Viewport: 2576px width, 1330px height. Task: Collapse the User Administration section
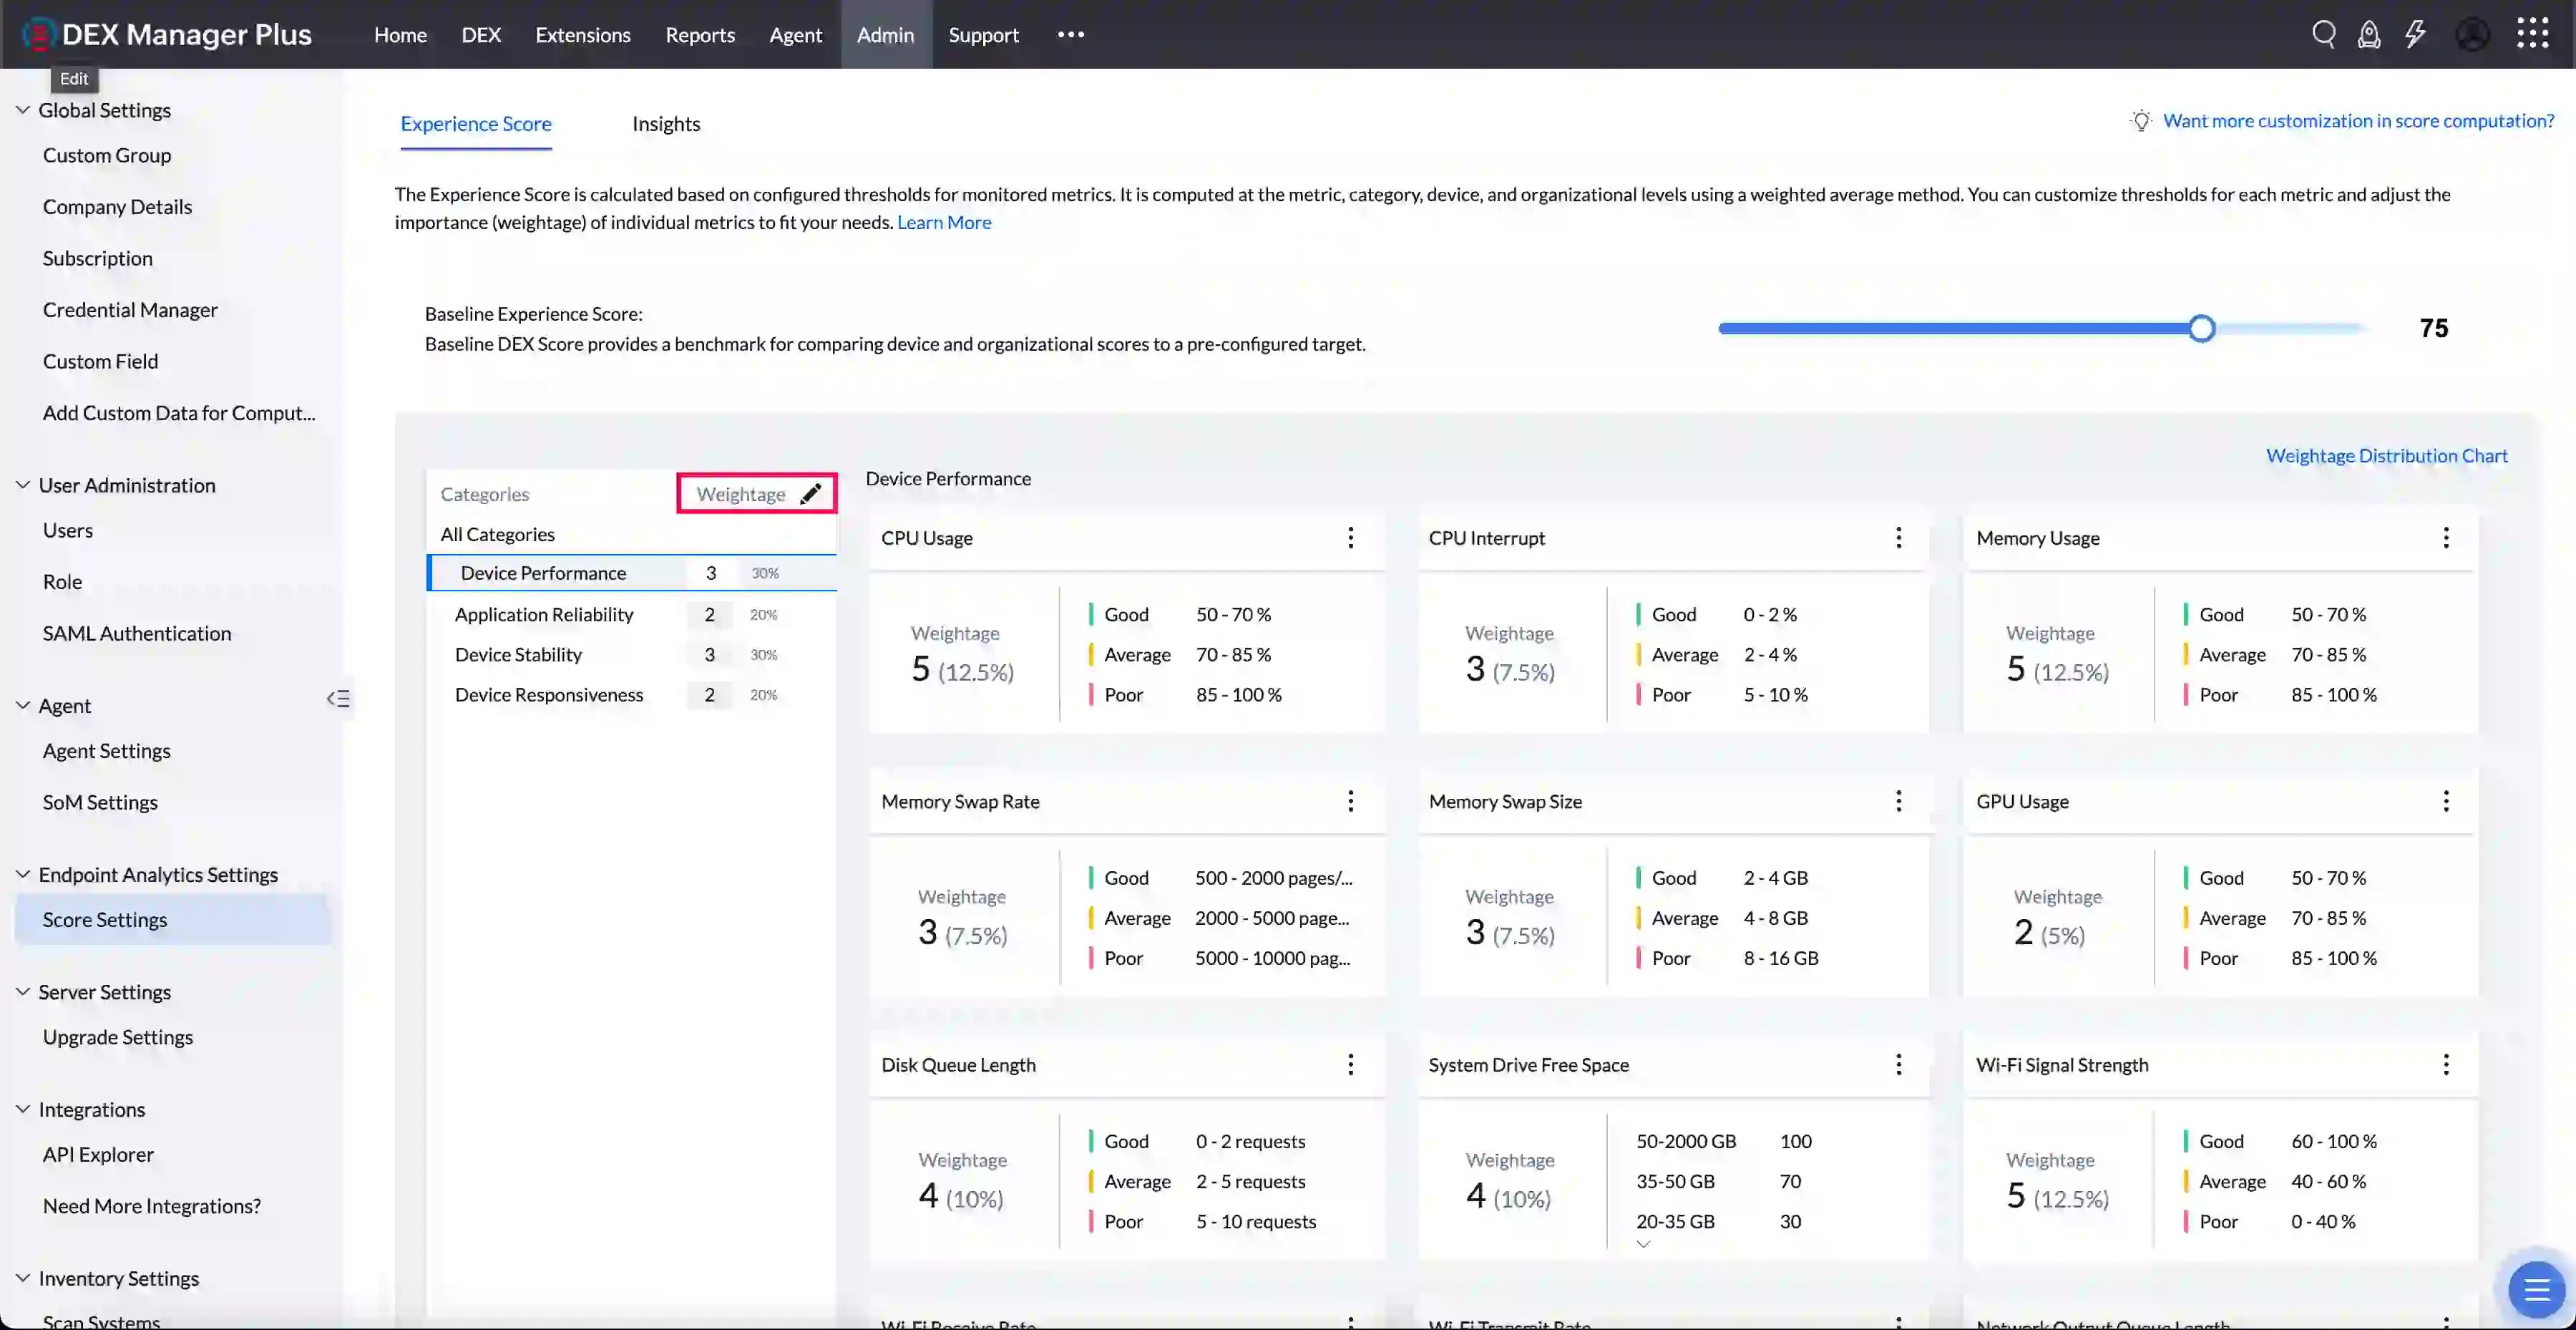tap(23, 485)
